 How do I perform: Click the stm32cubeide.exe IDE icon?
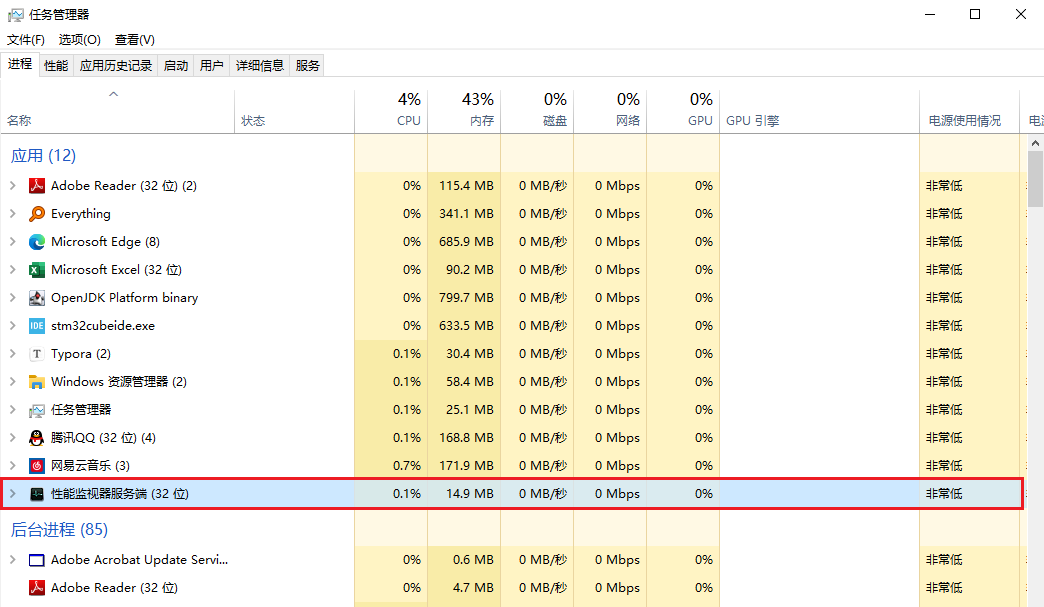click(x=37, y=325)
